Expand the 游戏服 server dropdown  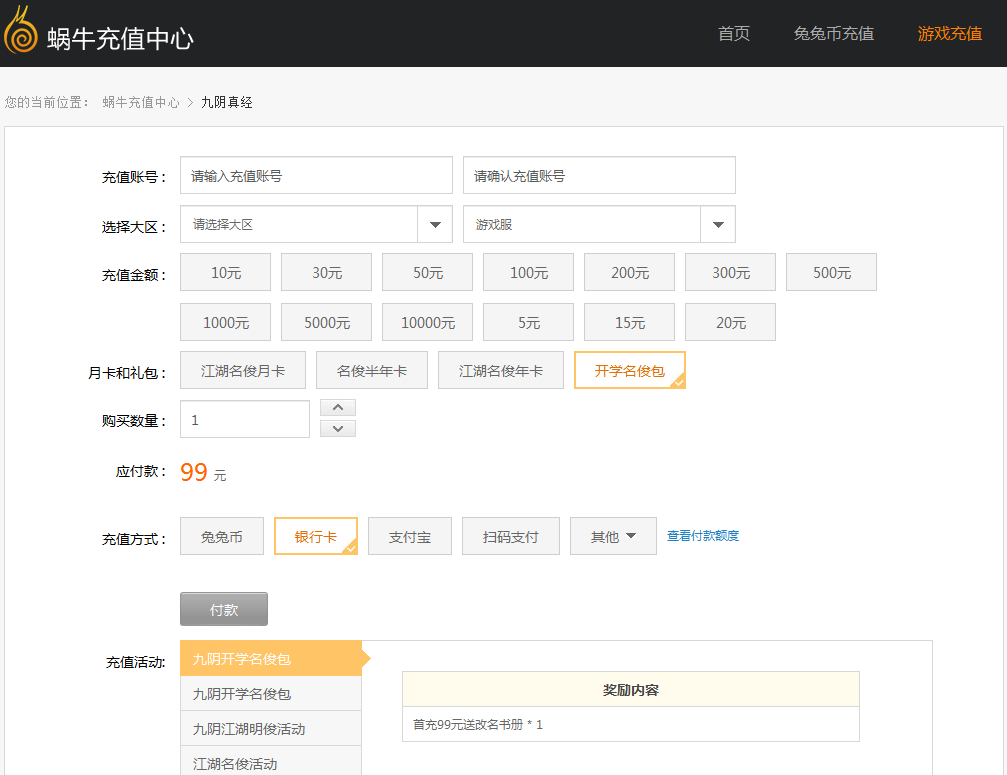pos(718,225)
